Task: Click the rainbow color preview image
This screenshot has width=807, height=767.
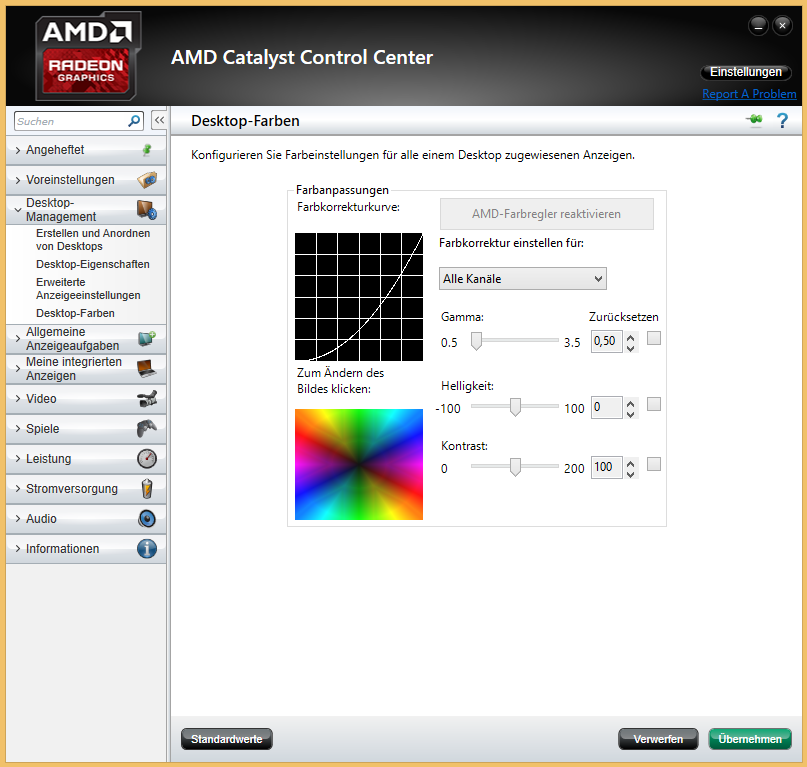Action: click(x=359, y=464)
